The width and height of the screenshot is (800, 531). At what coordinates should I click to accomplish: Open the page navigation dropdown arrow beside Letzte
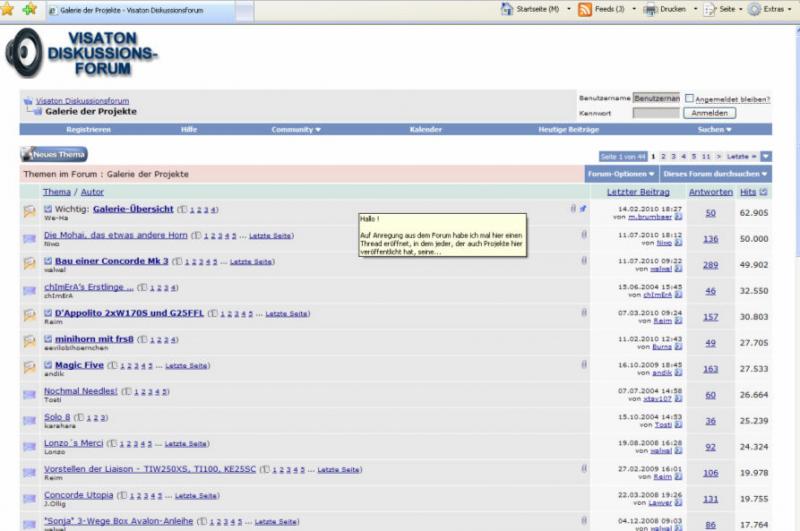pyautogui.click(x=766, y=157)
